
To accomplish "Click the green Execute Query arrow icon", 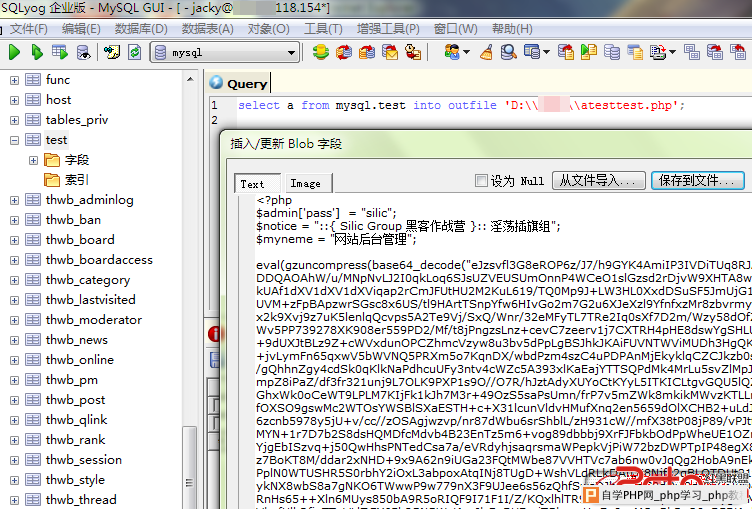I will point(14,52).
